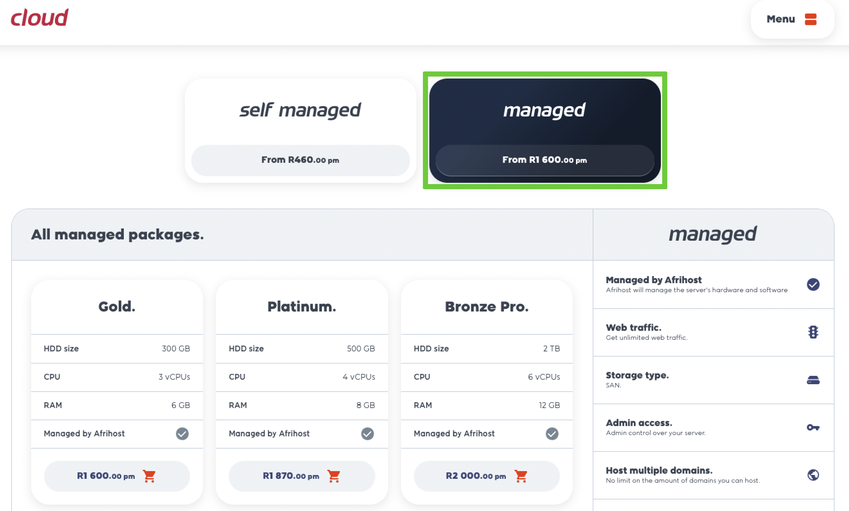Click the Admin access key icon
Viewport: 849px width, 511px height.
point(813,427)
